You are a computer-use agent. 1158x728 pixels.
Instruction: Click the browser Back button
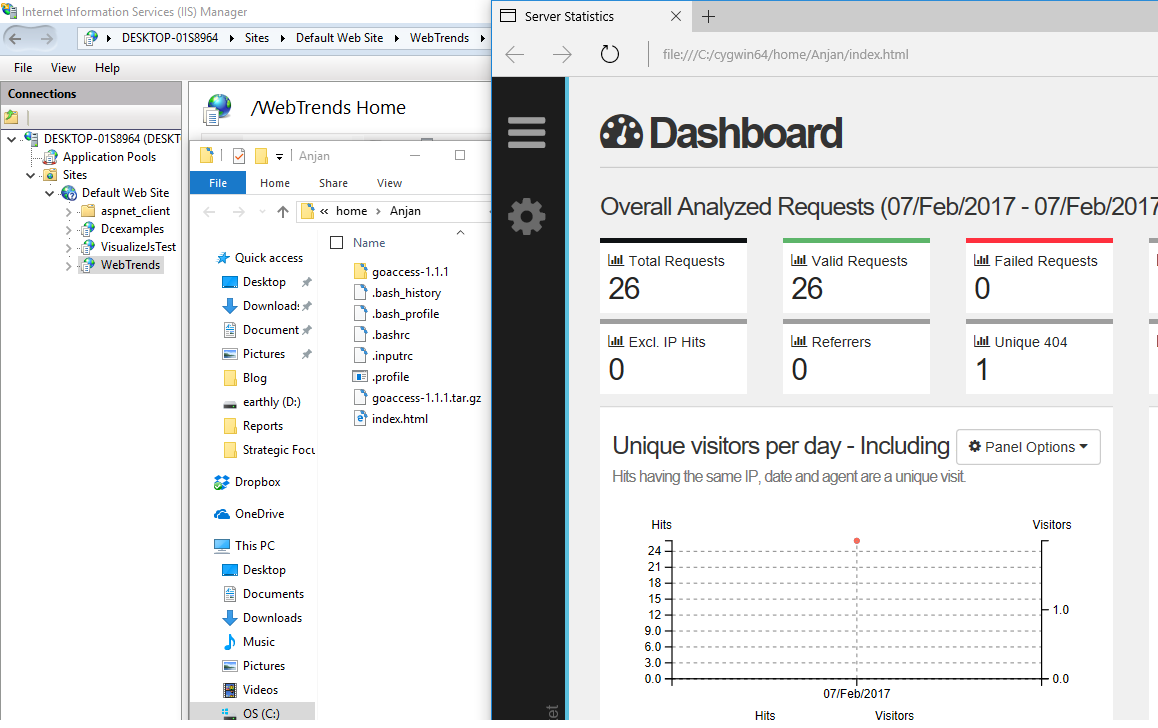(514, 54)
